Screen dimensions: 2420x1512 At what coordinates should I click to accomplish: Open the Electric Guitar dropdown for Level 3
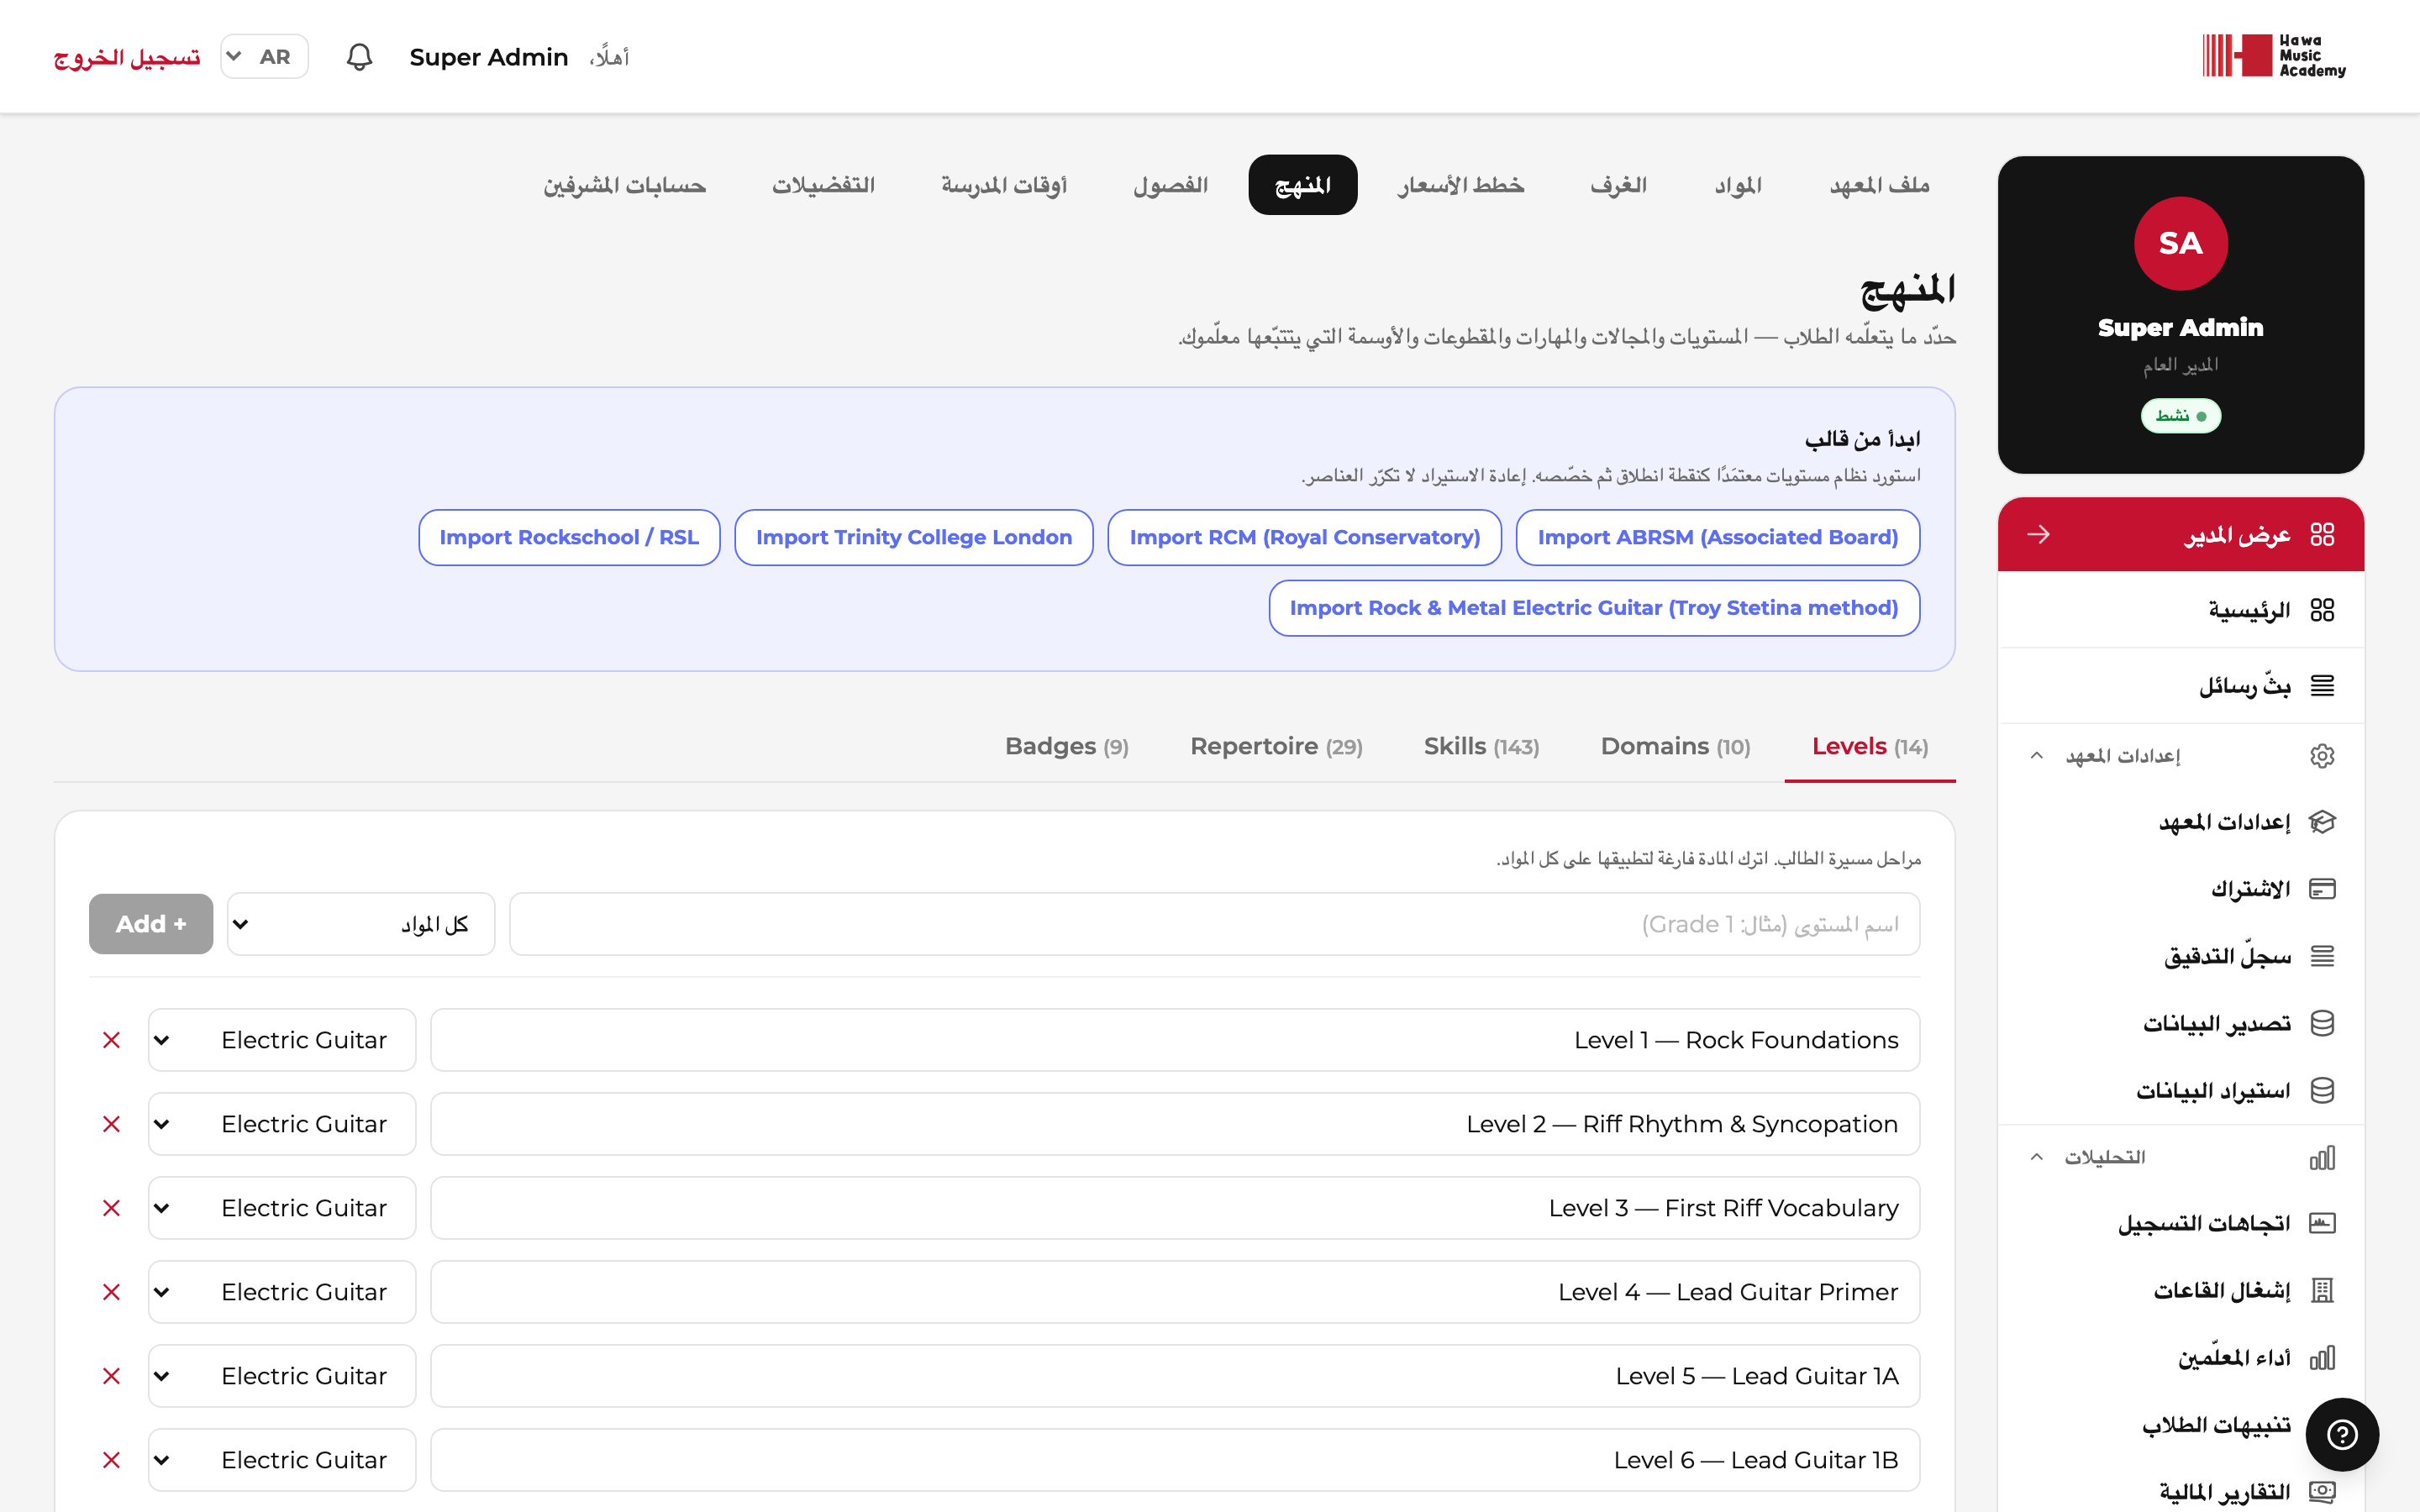(282, 1208)
